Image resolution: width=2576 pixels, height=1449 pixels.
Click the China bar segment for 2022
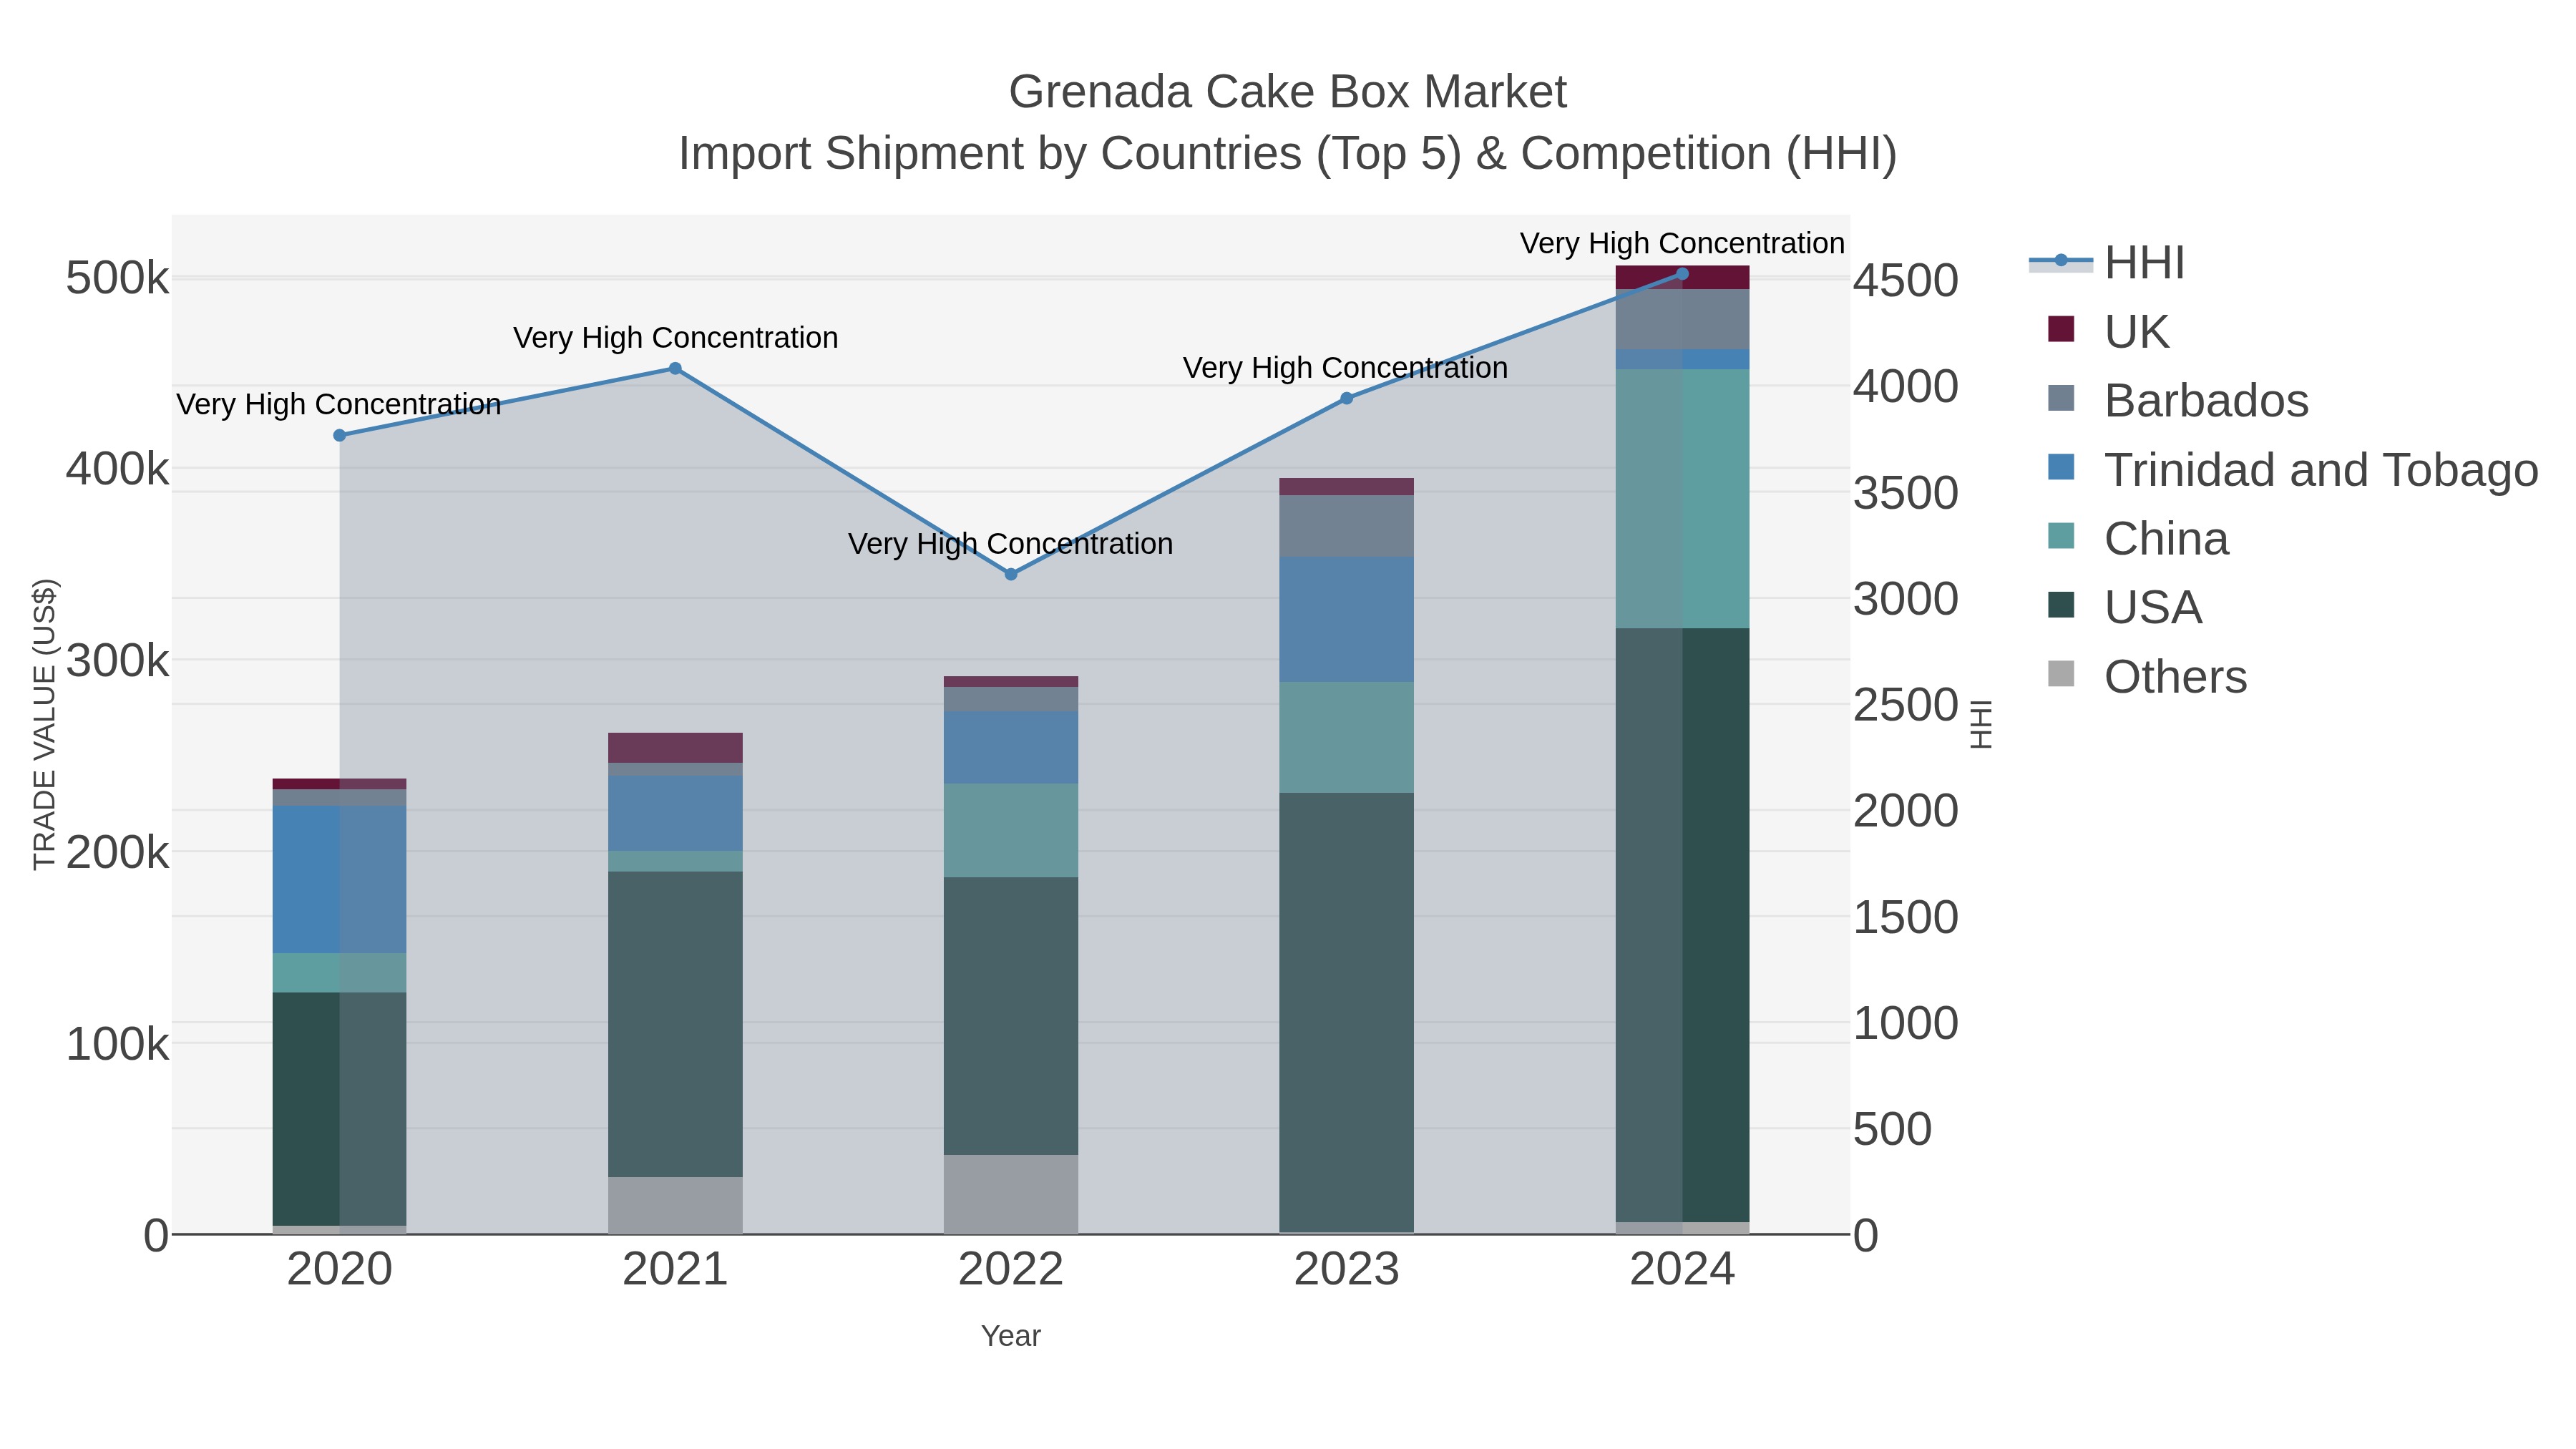(1011, 831)
